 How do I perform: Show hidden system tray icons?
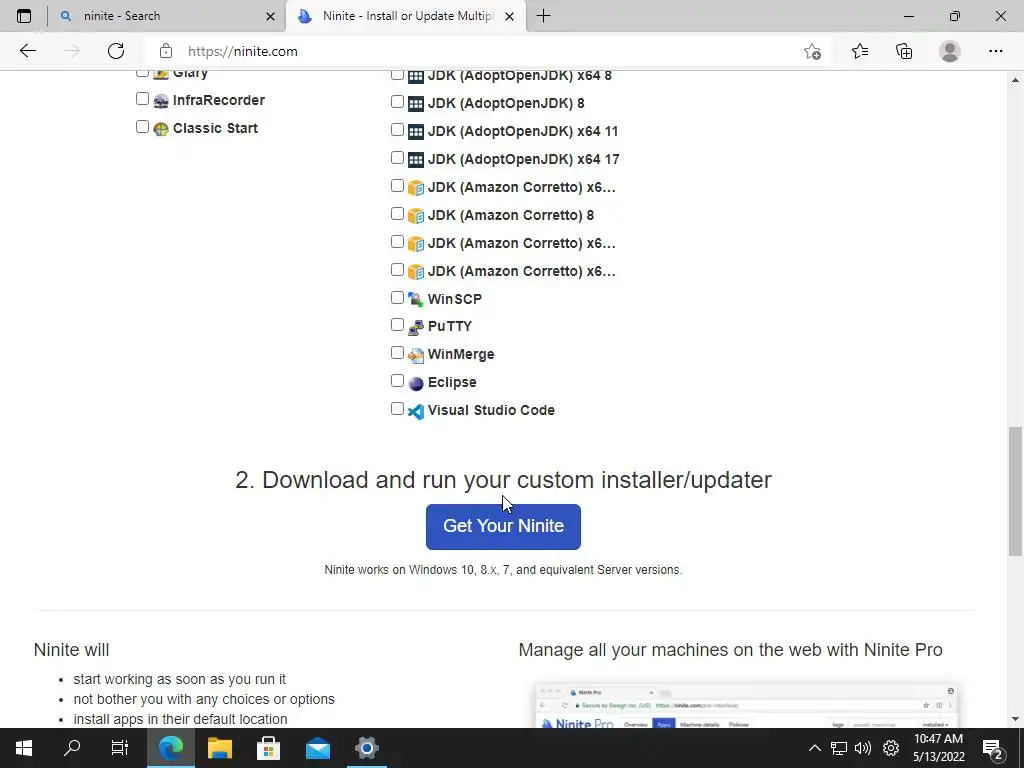tap(814, 748)
